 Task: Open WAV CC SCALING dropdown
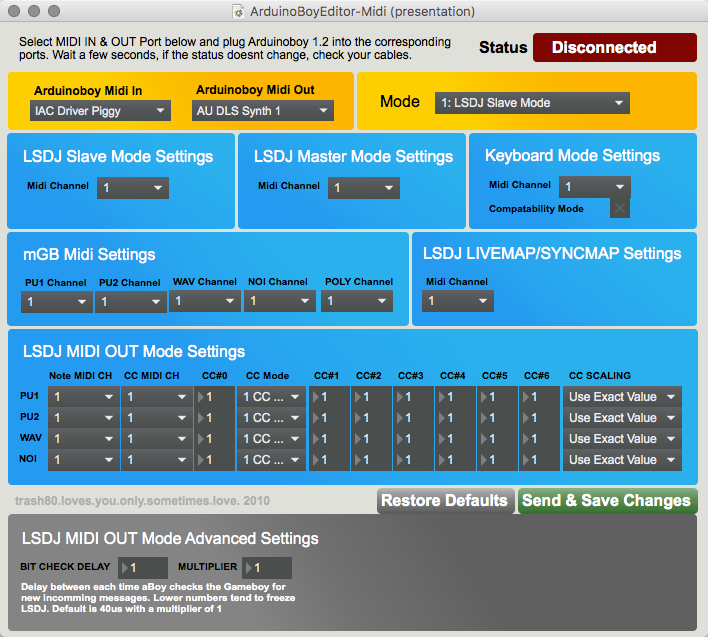622,439
